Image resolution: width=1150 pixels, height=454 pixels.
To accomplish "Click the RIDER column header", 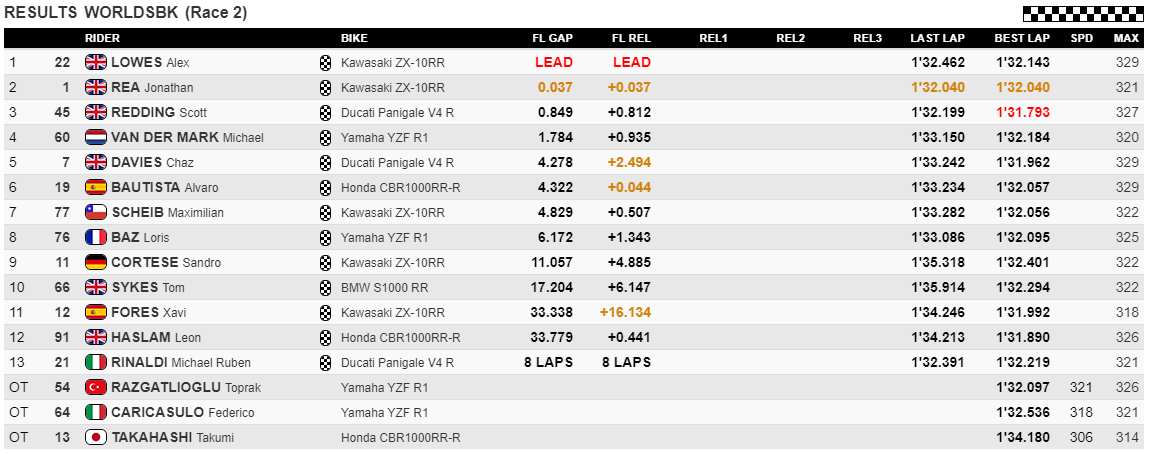I will point(103,38).
